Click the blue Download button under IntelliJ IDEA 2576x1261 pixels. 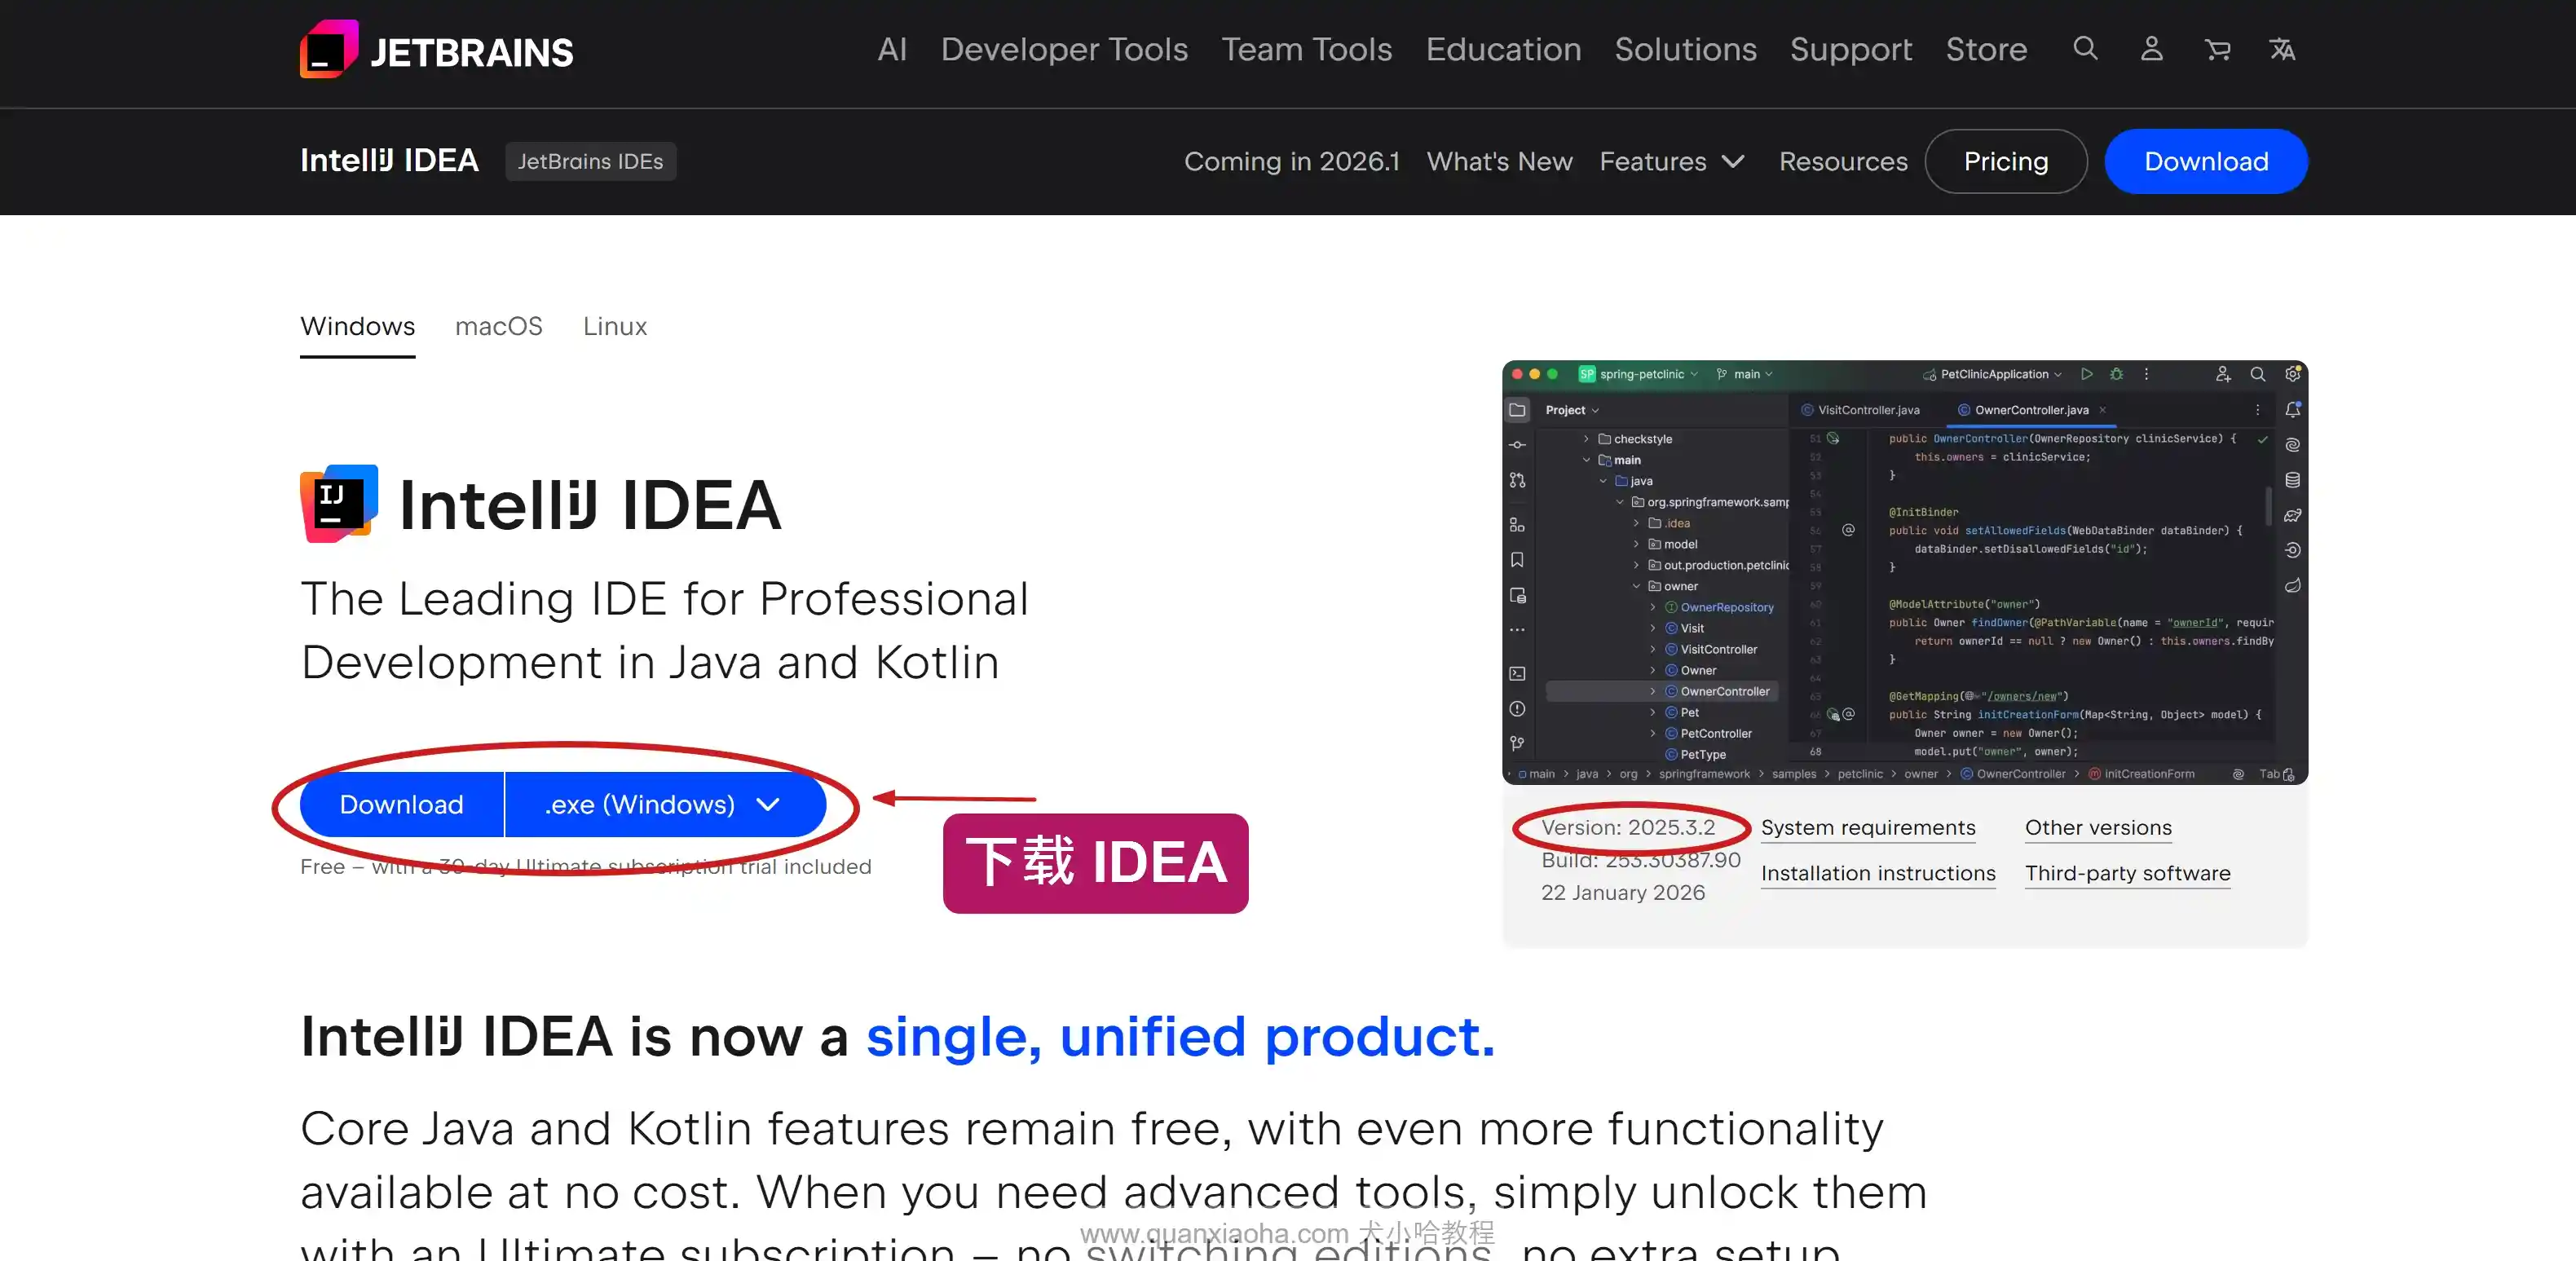(x=401, y=804)
